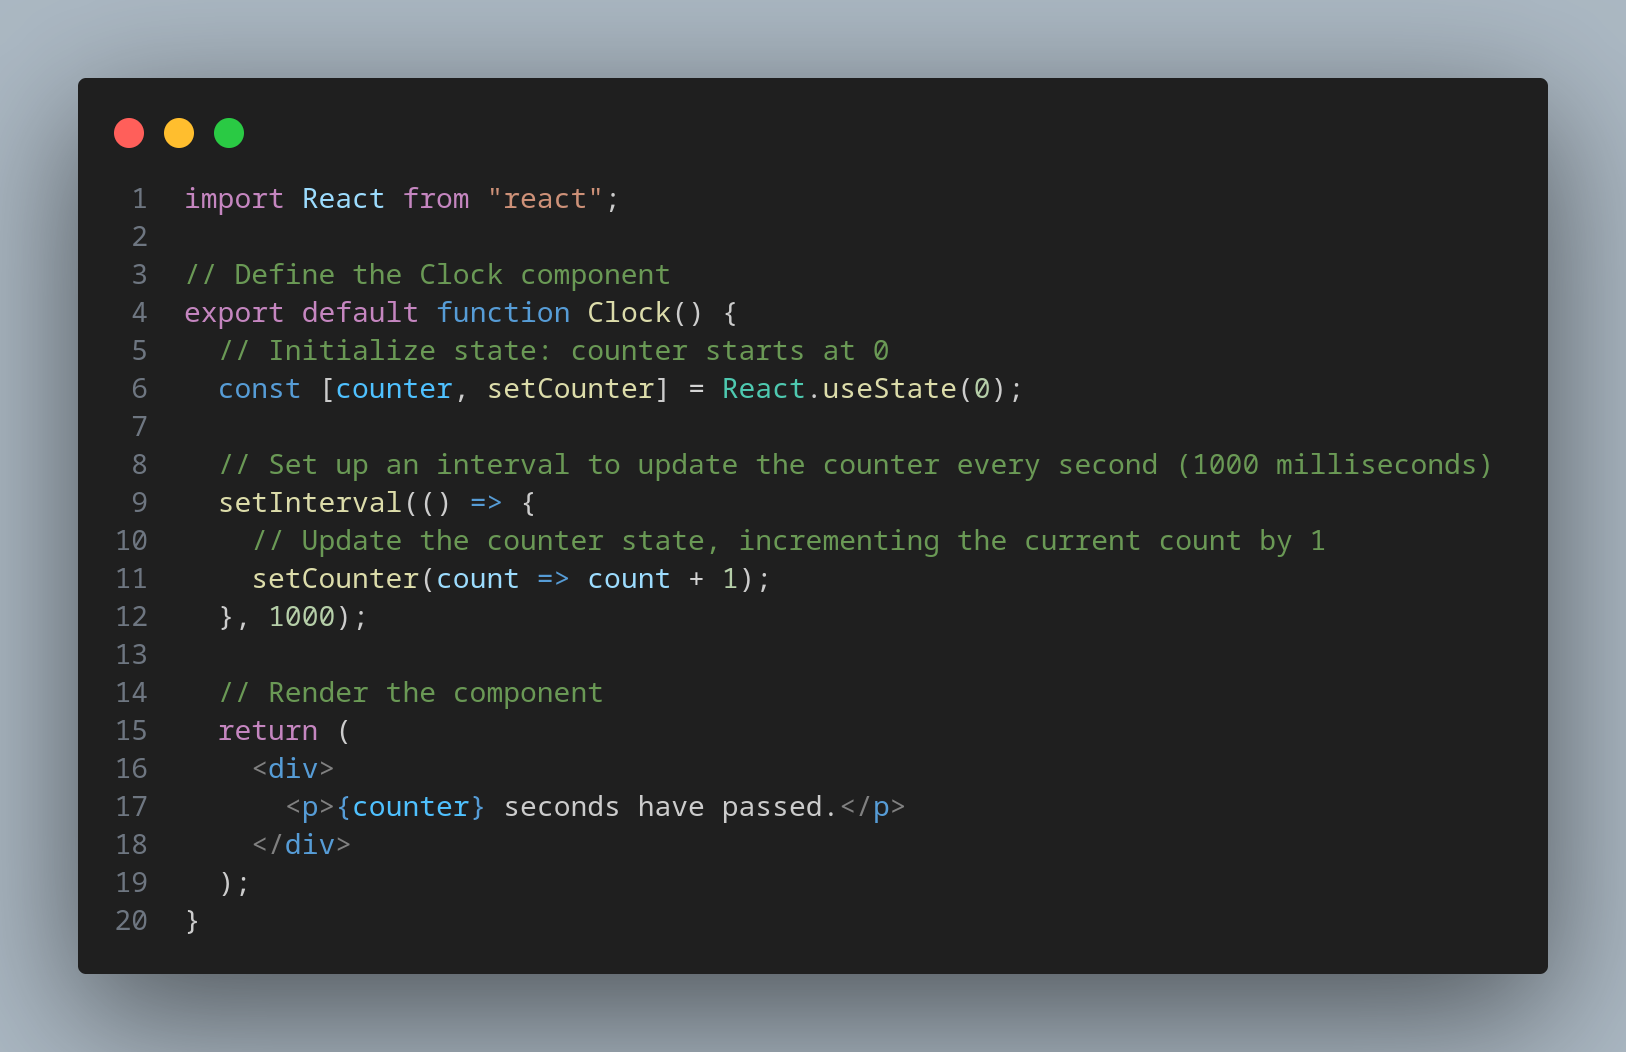Click the return keyword
The height and width of the screenshot is (1052, 1626).
coord(268,731)
